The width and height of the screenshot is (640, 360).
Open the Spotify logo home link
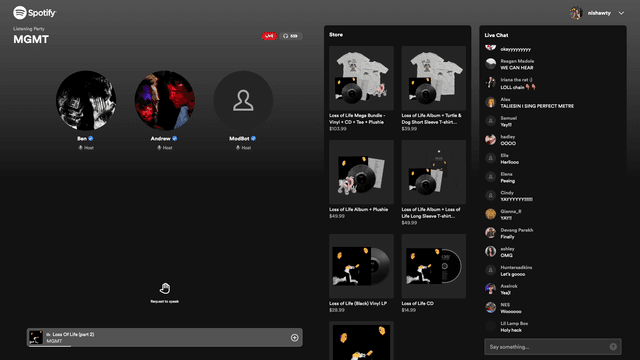click(34, 13)
